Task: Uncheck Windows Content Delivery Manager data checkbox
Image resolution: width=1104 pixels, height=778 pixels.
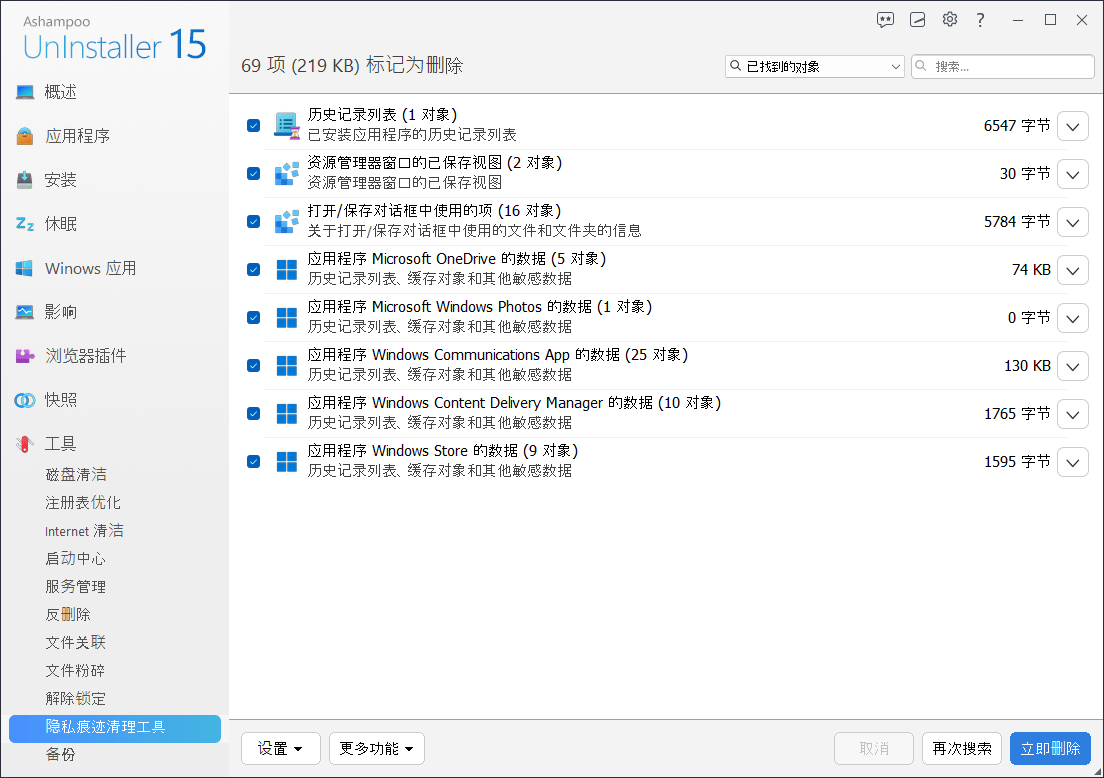Action: [x=253, y=413]
